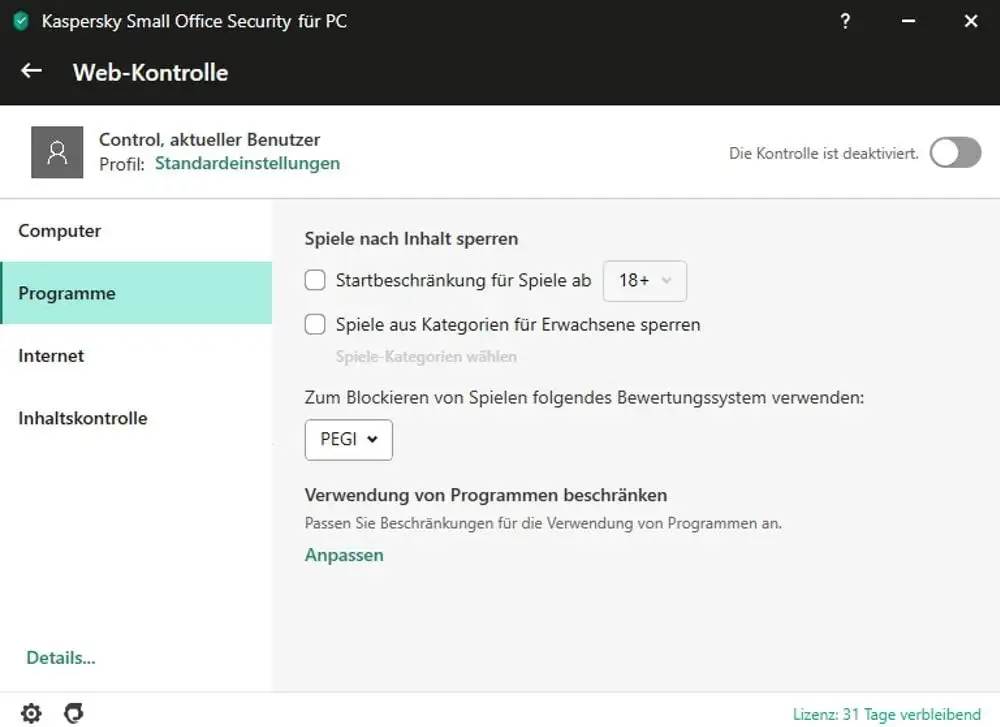
Task: Click the Lizenz: 31 Tage verbleibend link
Action: [886, 714]
